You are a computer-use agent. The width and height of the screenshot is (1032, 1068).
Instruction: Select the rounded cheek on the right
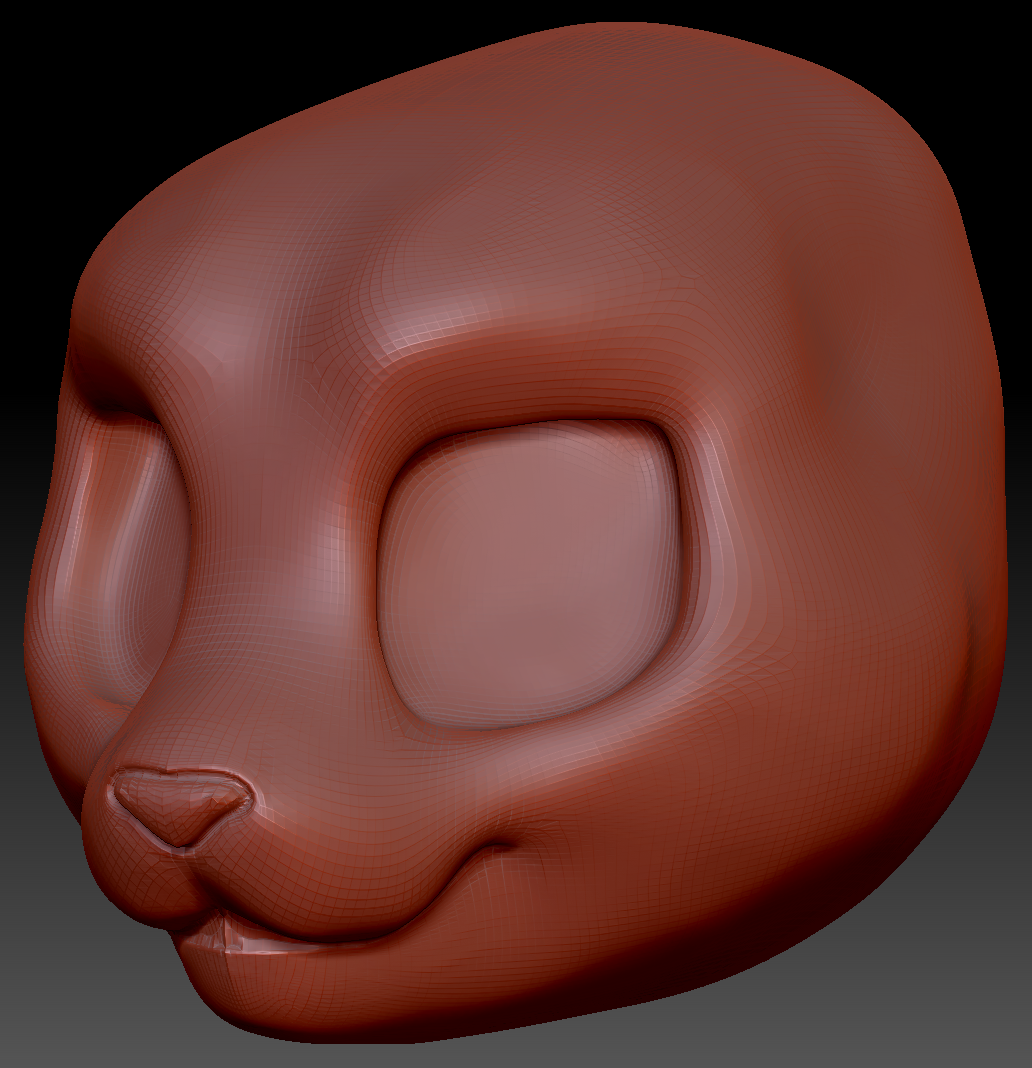(x=760, y=780)
